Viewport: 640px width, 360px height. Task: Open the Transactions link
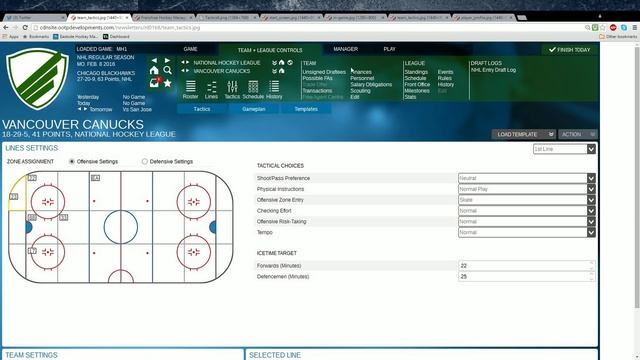(317, 91)
